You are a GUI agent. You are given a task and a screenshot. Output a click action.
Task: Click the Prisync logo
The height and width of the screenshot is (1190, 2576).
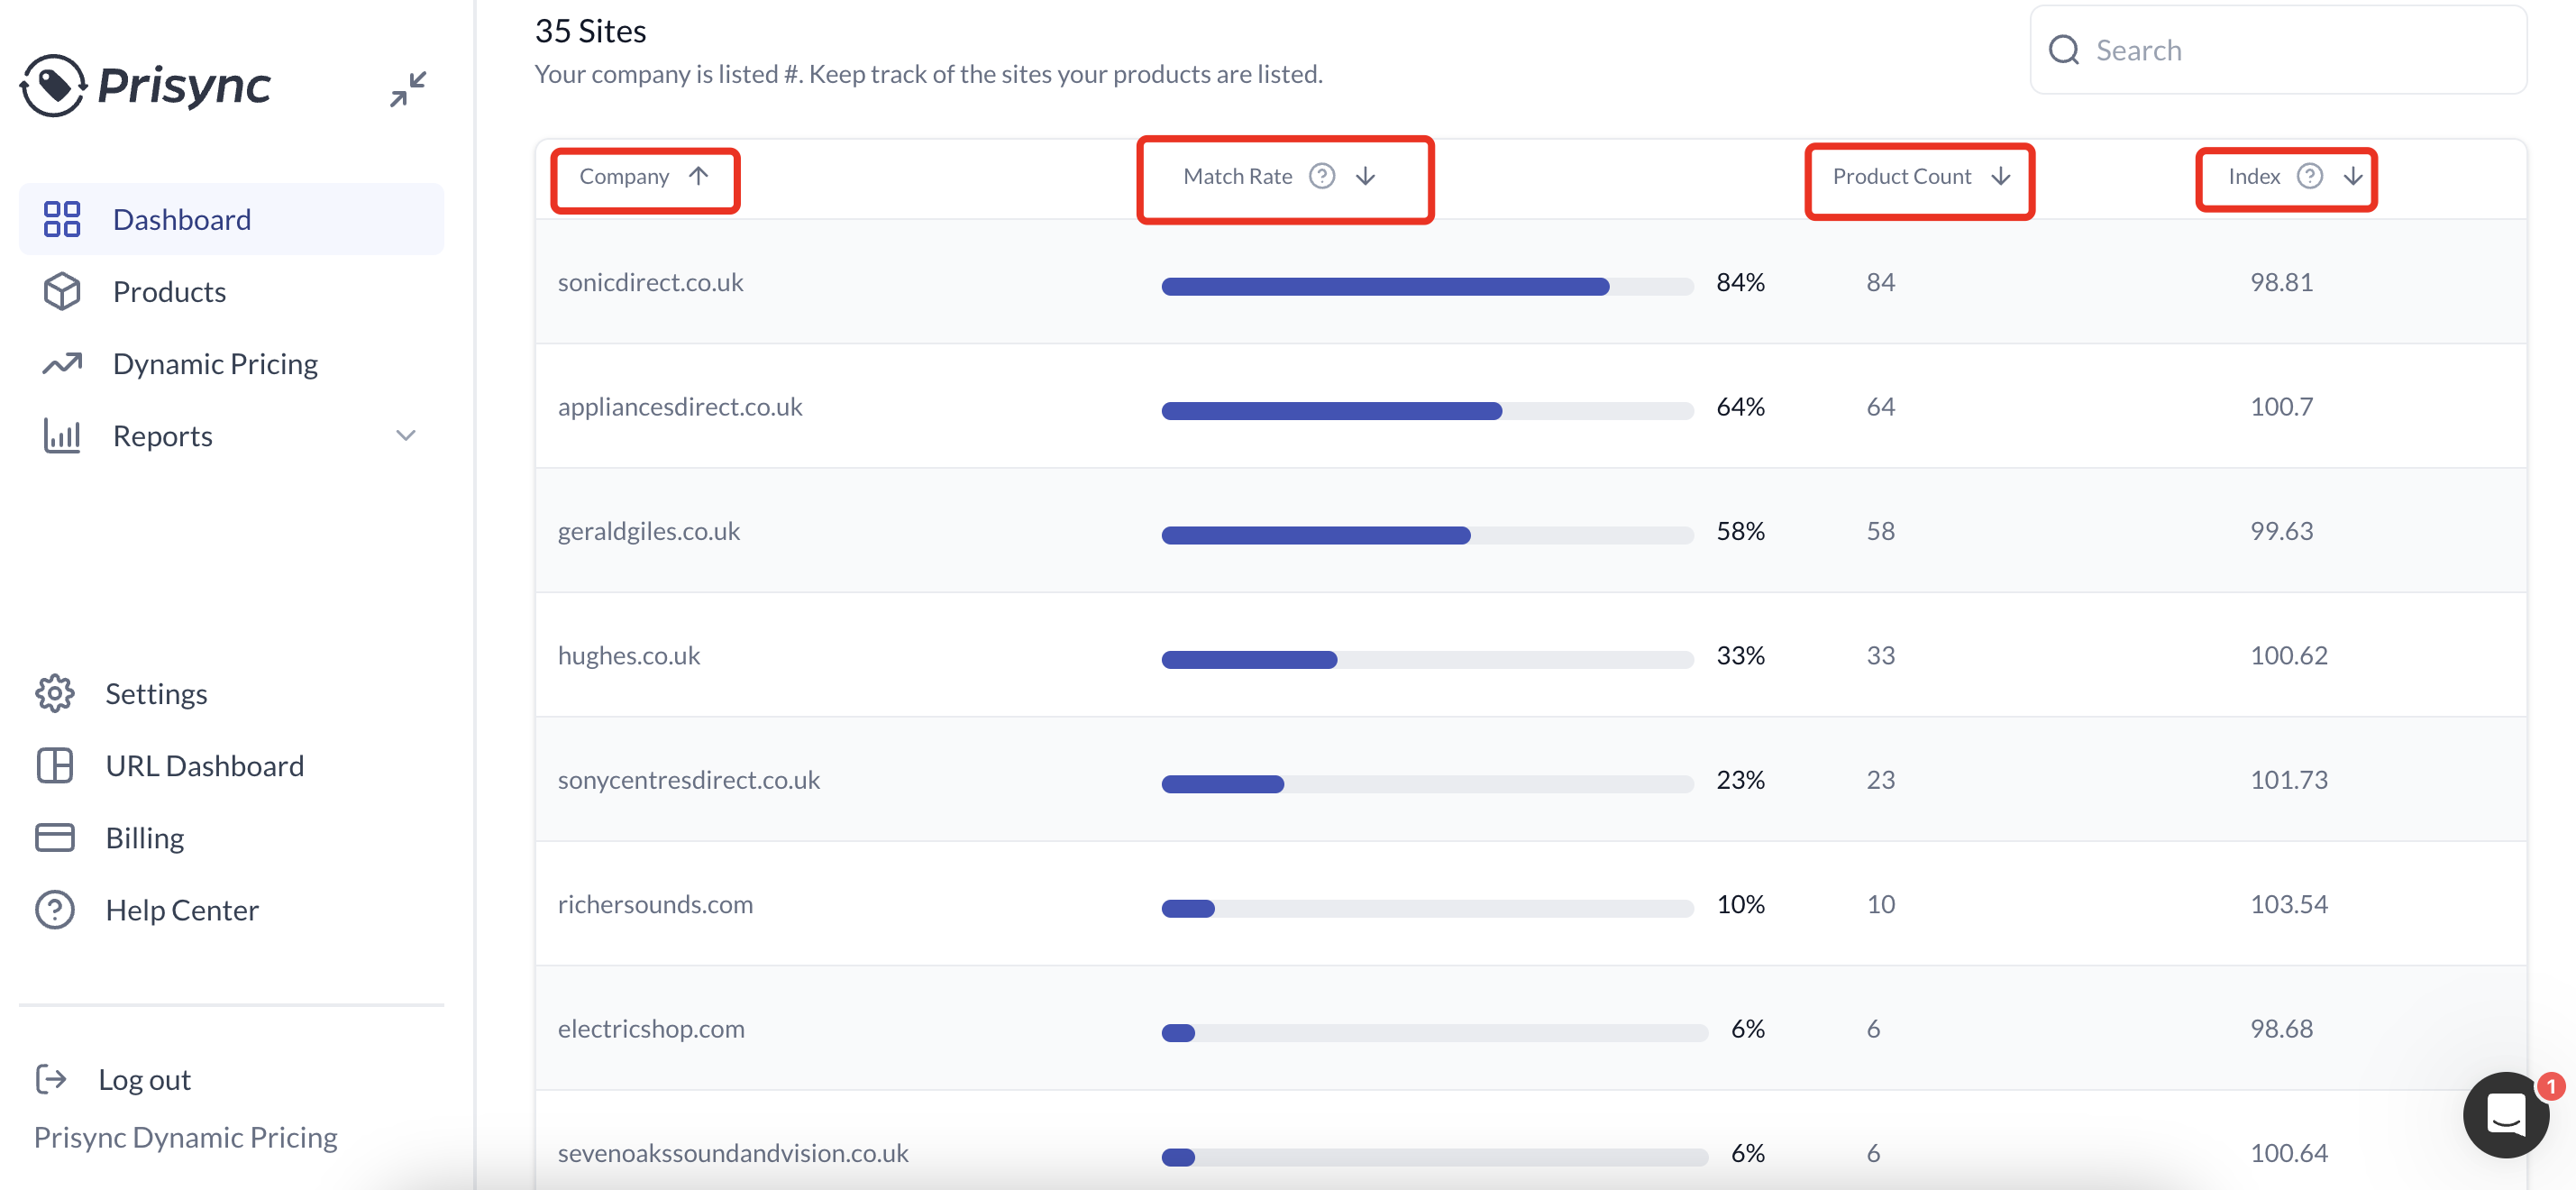145,85
